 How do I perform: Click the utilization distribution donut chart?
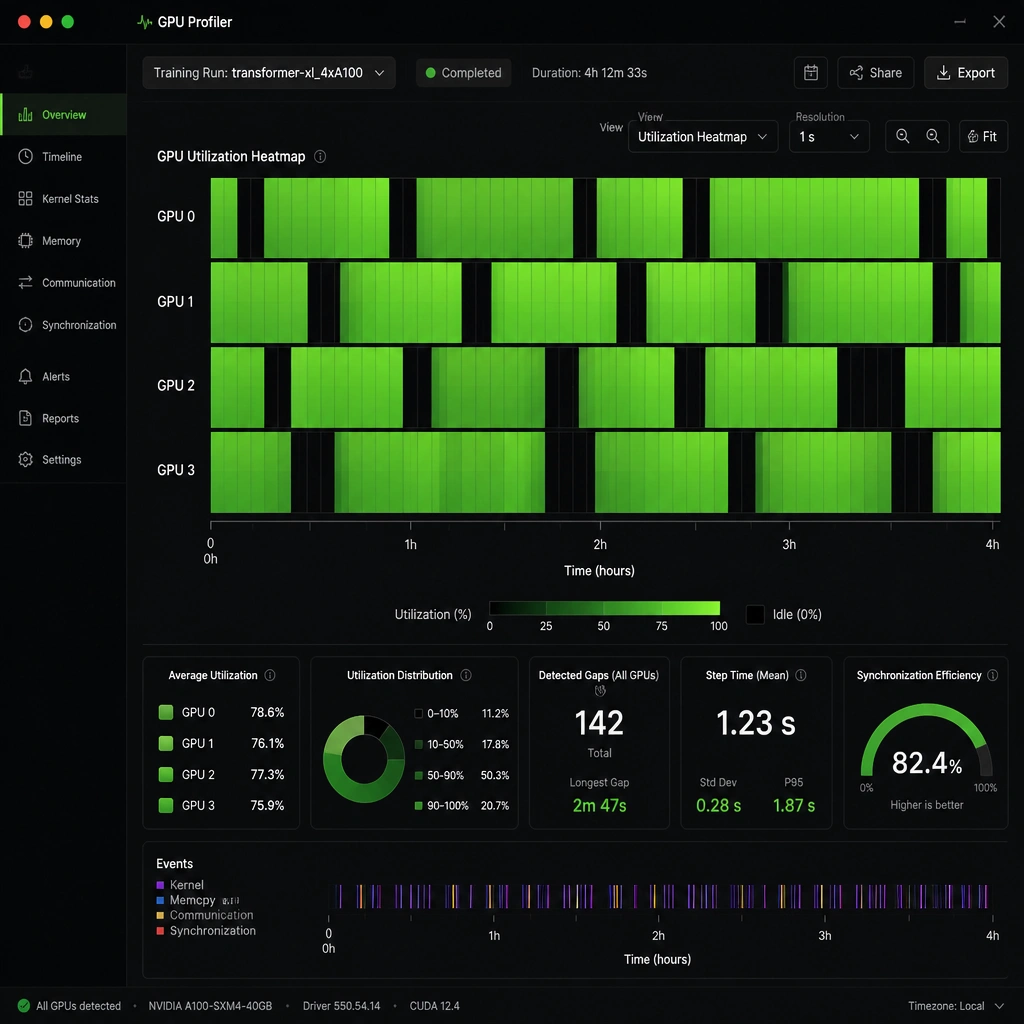coord(364,759)
